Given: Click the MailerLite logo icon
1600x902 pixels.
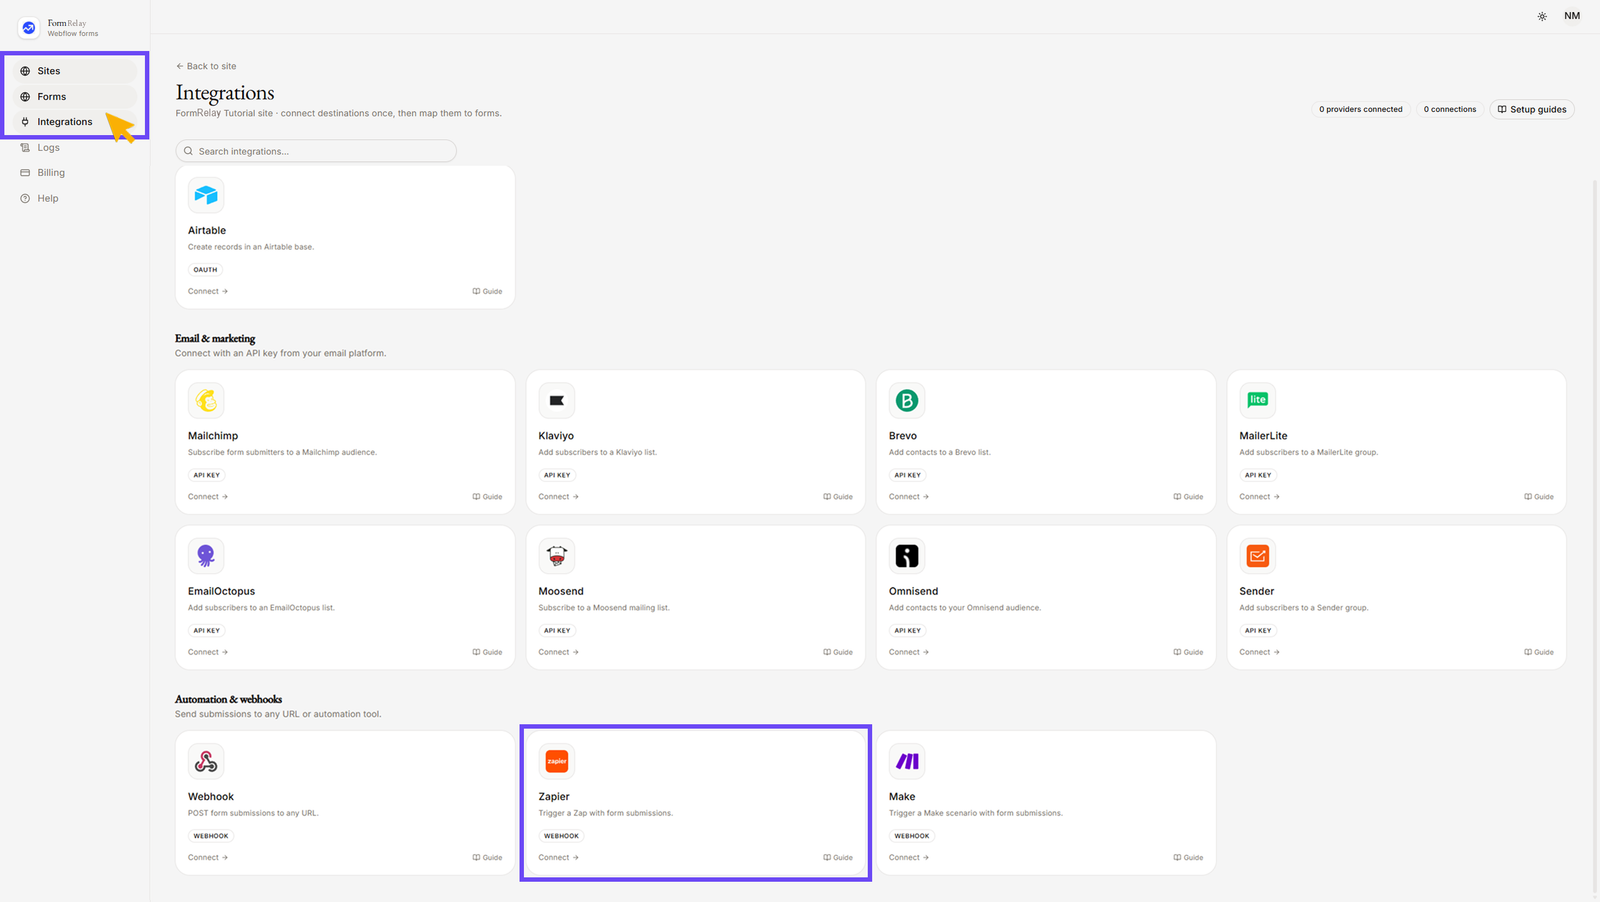Looking at the screenshot, I should point(1258,400).
